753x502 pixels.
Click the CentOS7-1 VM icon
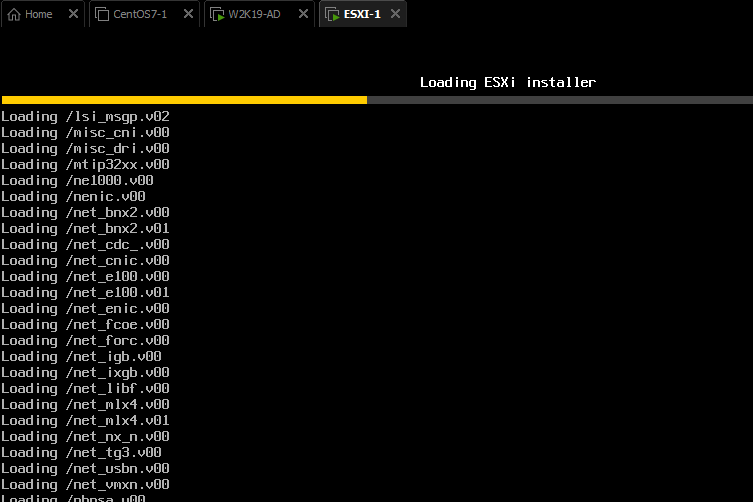tap(102, 14)
